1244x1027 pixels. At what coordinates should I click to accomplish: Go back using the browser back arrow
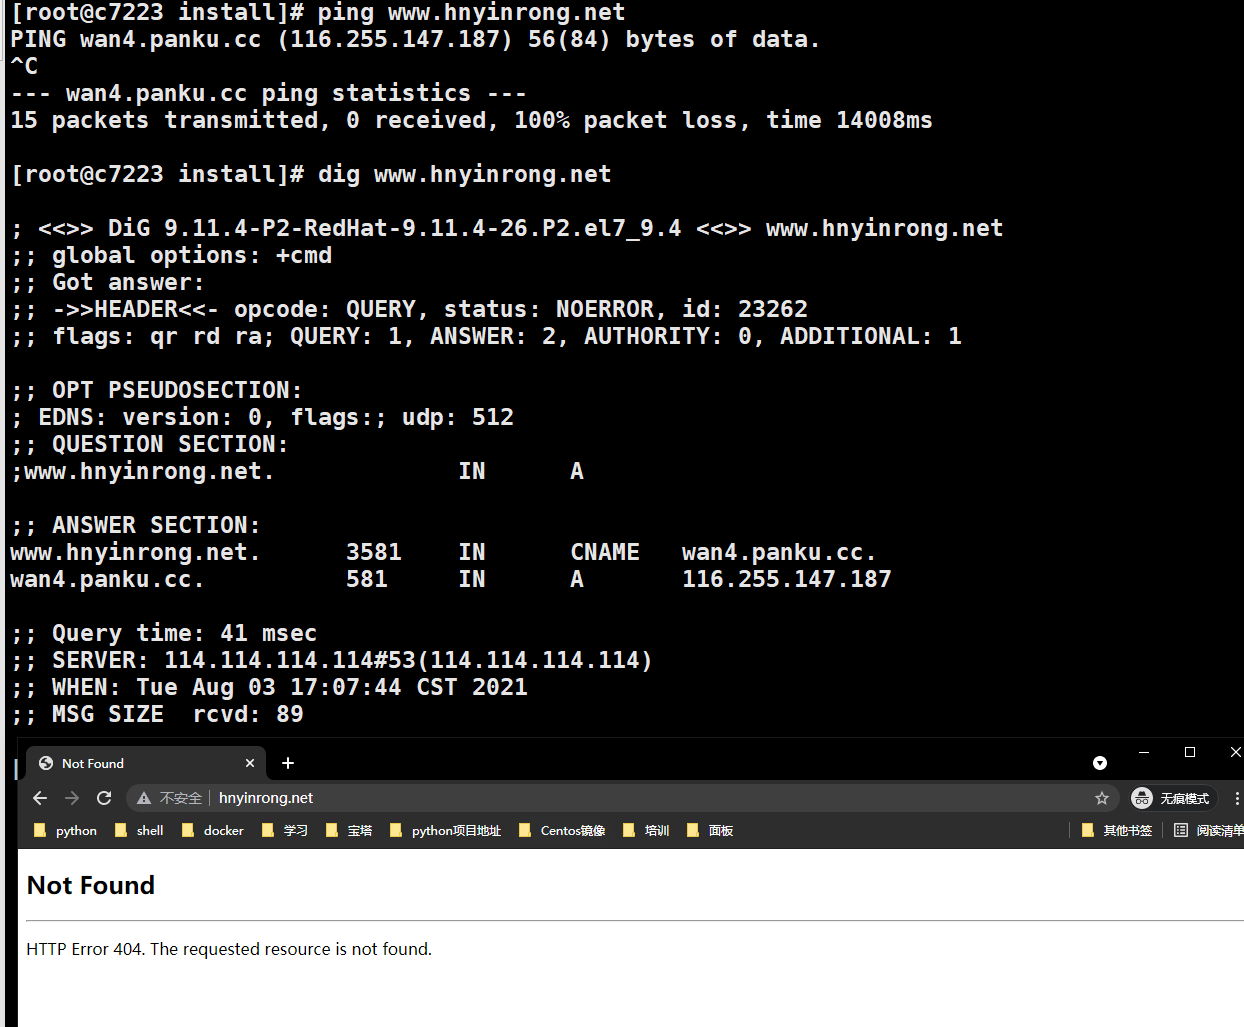tap(40, 798)
